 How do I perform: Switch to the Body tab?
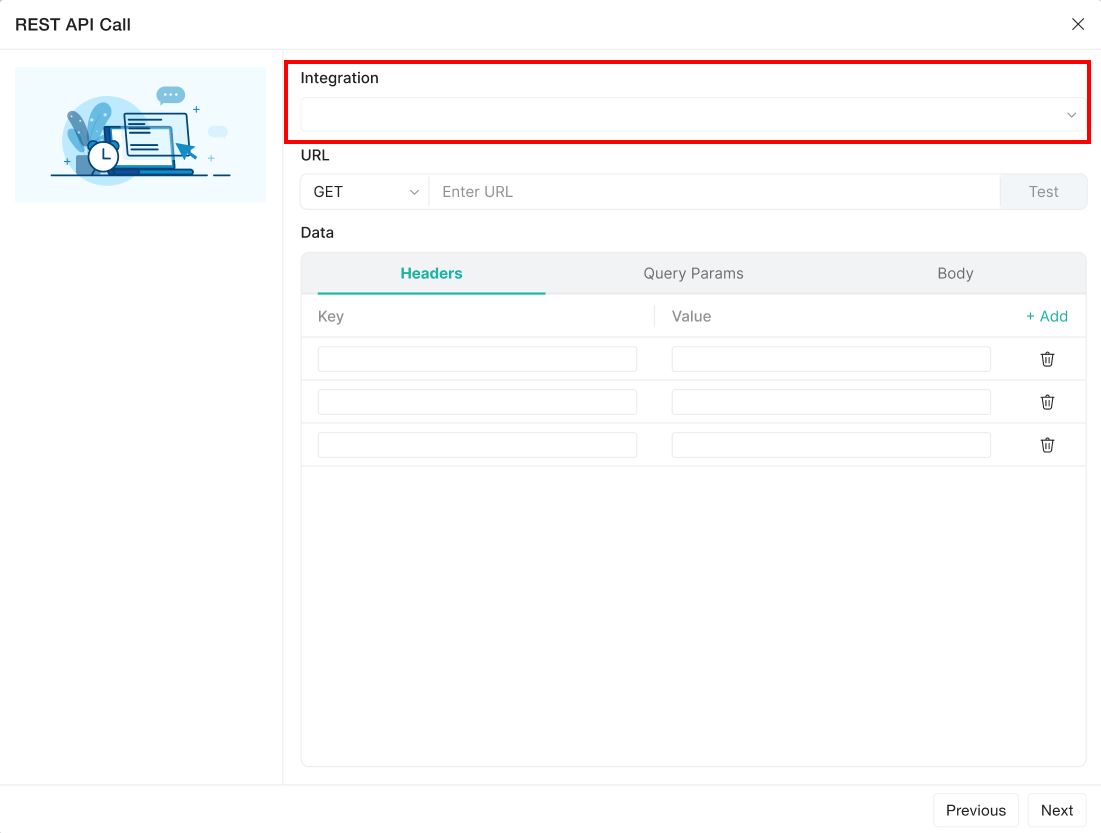pyautogui.click(x=955, y=273)
